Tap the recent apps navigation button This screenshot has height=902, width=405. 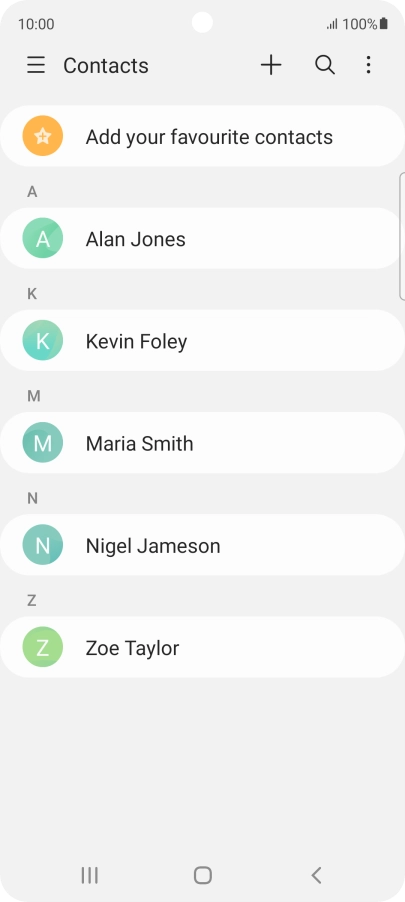click(x=89, y=875)
